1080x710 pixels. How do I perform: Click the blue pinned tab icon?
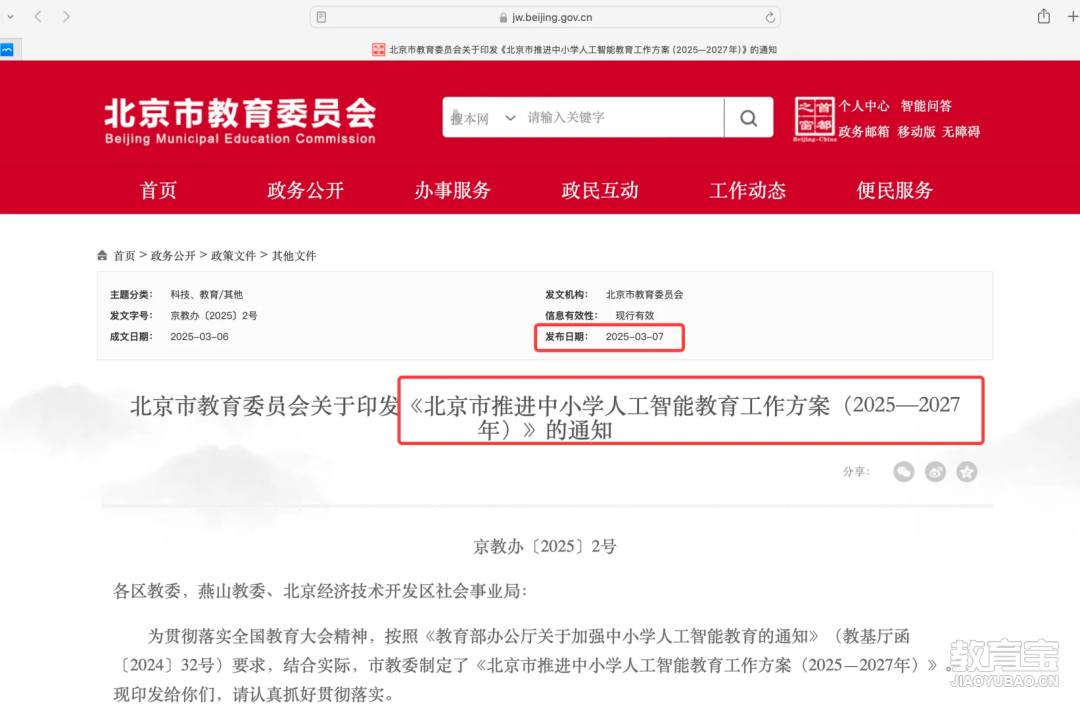[7, 50]
